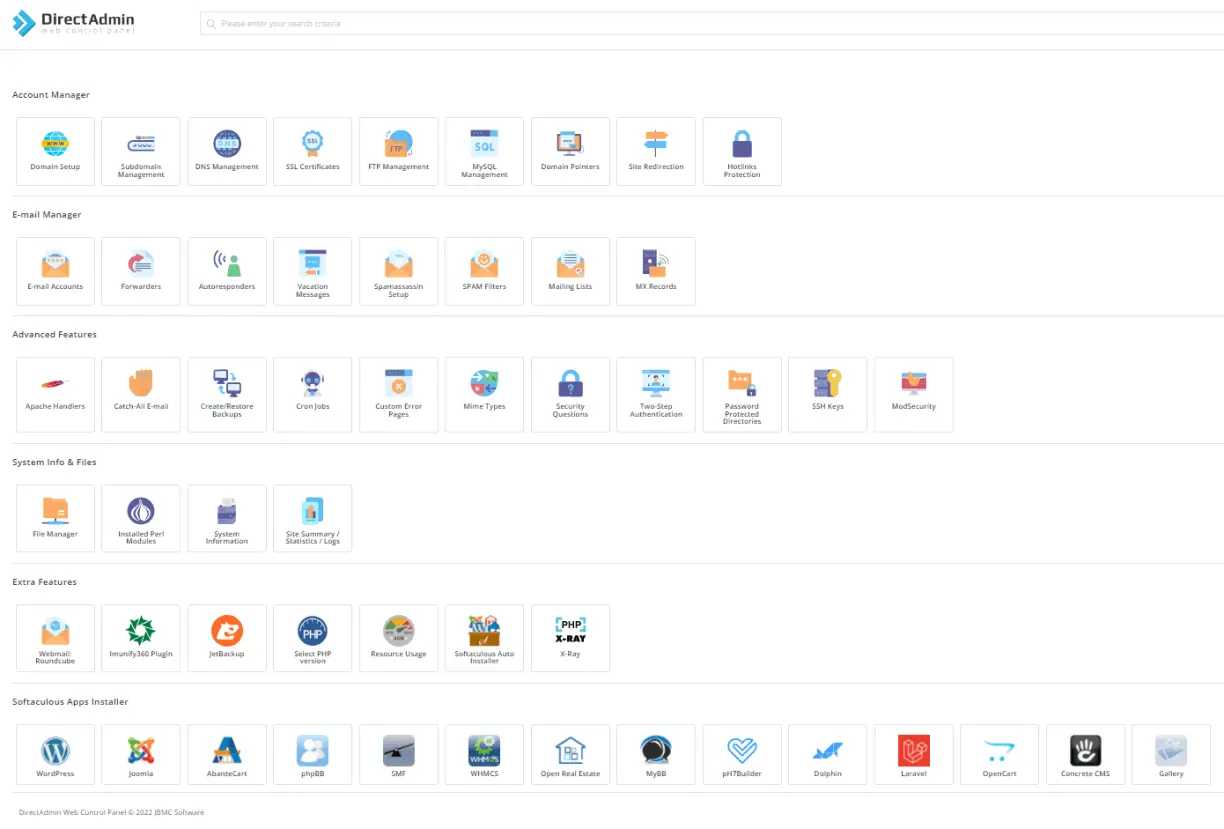Screen dimensions: 1224x829
Task: Open JetBackup
Action: (227, 638)
